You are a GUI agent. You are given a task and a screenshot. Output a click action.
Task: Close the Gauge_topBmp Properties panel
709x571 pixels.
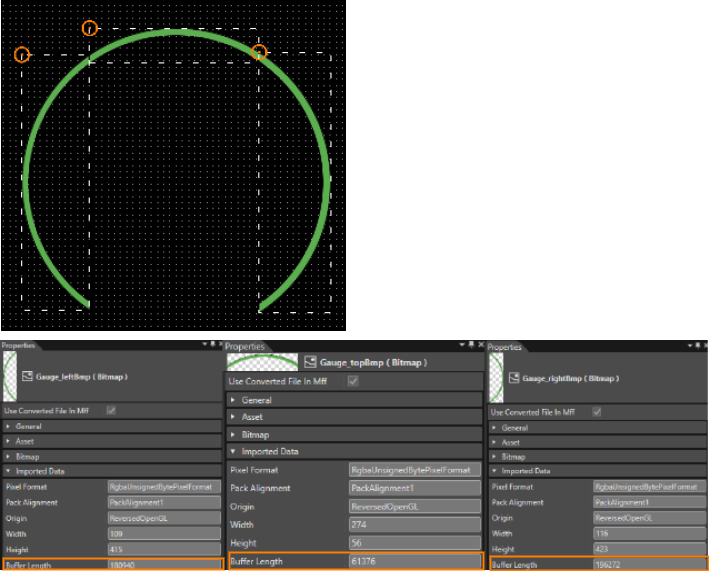(481, 345)
